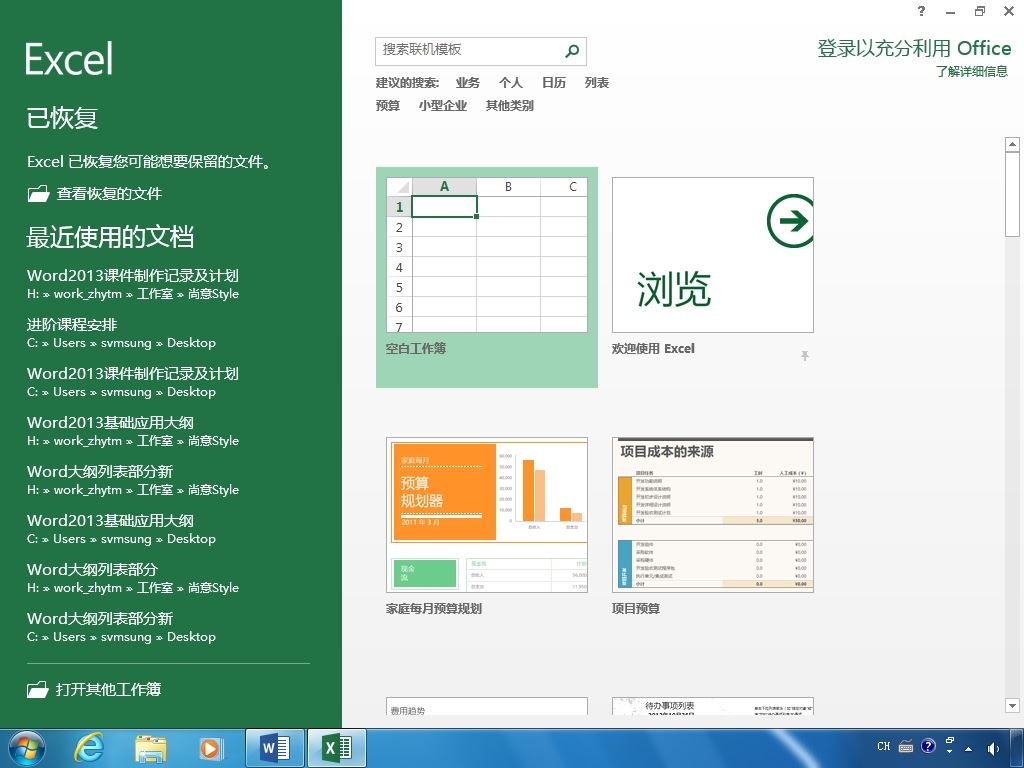Choose the 家庭每月预算规划 template
The height and width of the screenshot is (768, 1024).
[x=487, y=527]
